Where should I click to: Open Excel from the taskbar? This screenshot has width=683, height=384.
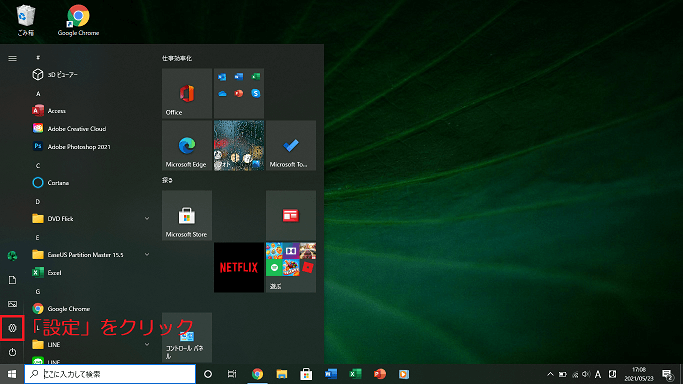pyautogui.click(x=355, y=374)
